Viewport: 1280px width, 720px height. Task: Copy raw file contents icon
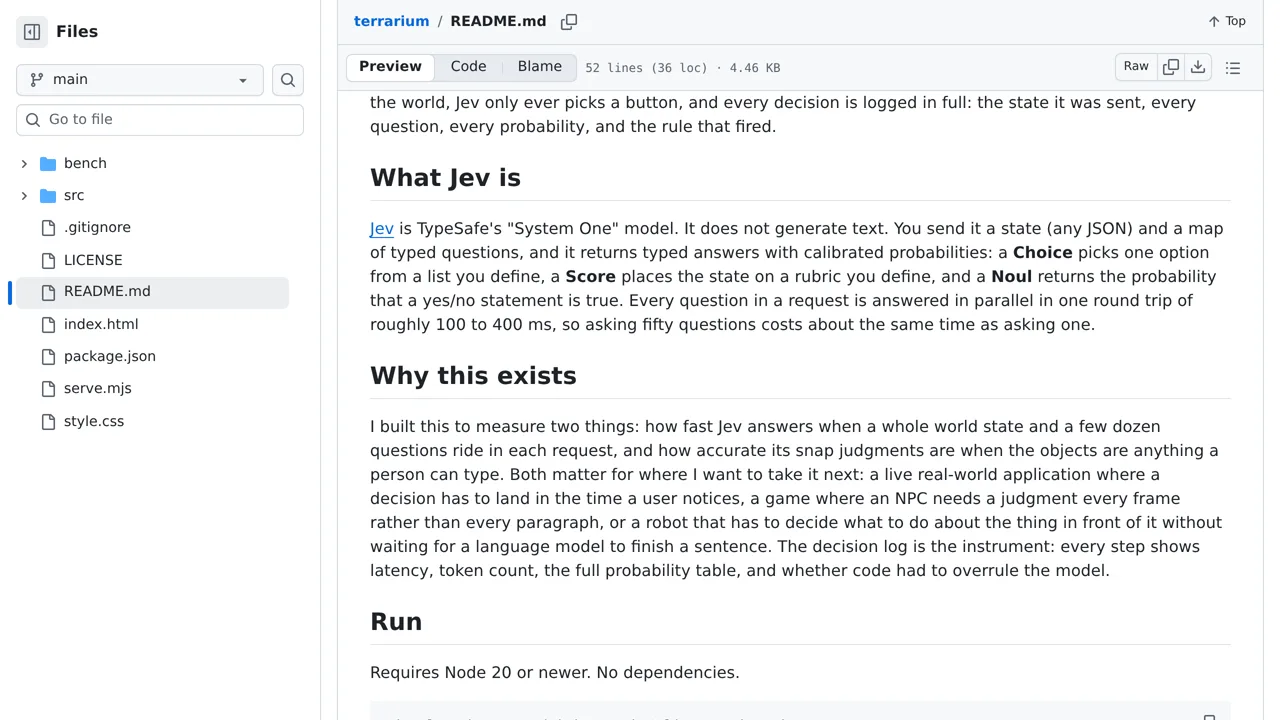1171,67
